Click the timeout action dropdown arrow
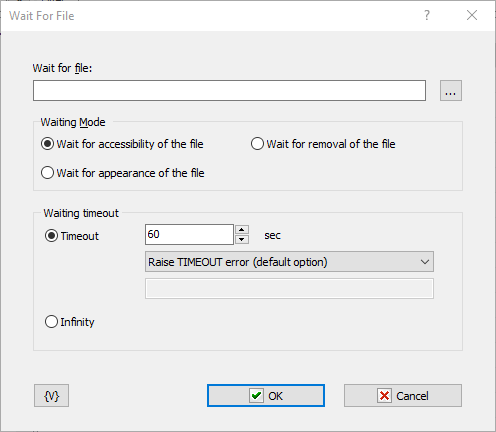Screen dimensions: 496x432 [x=425, y=262]
